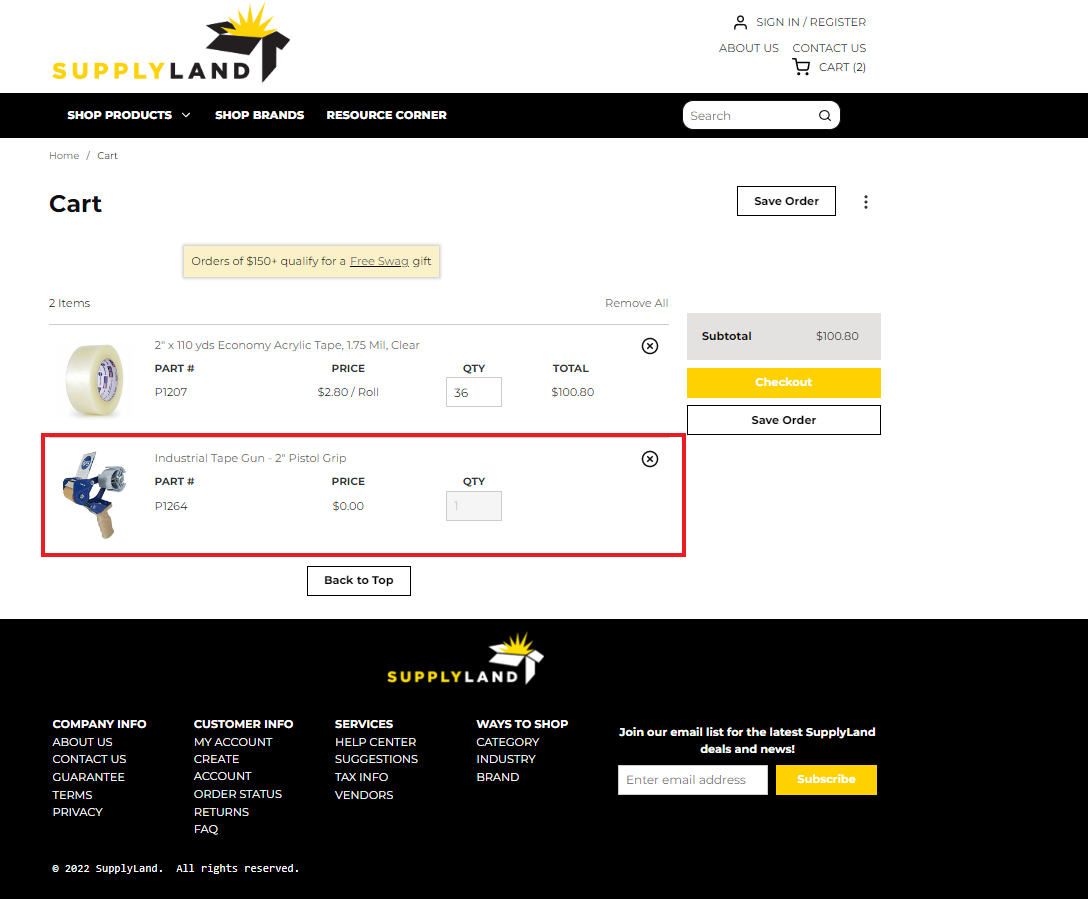The image size is (1088, 899).
Task: Open the Shop Brands menu
Action: click(259, 115)
